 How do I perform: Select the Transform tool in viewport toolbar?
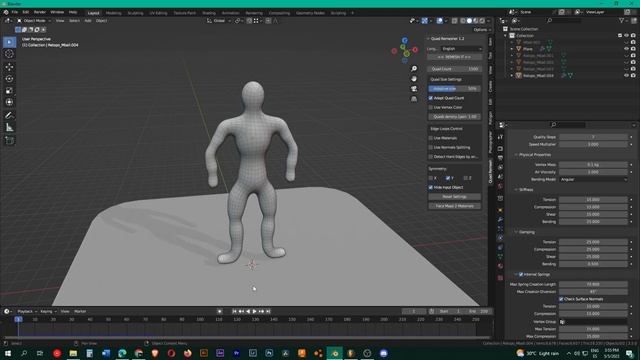(x=9, y=102)
